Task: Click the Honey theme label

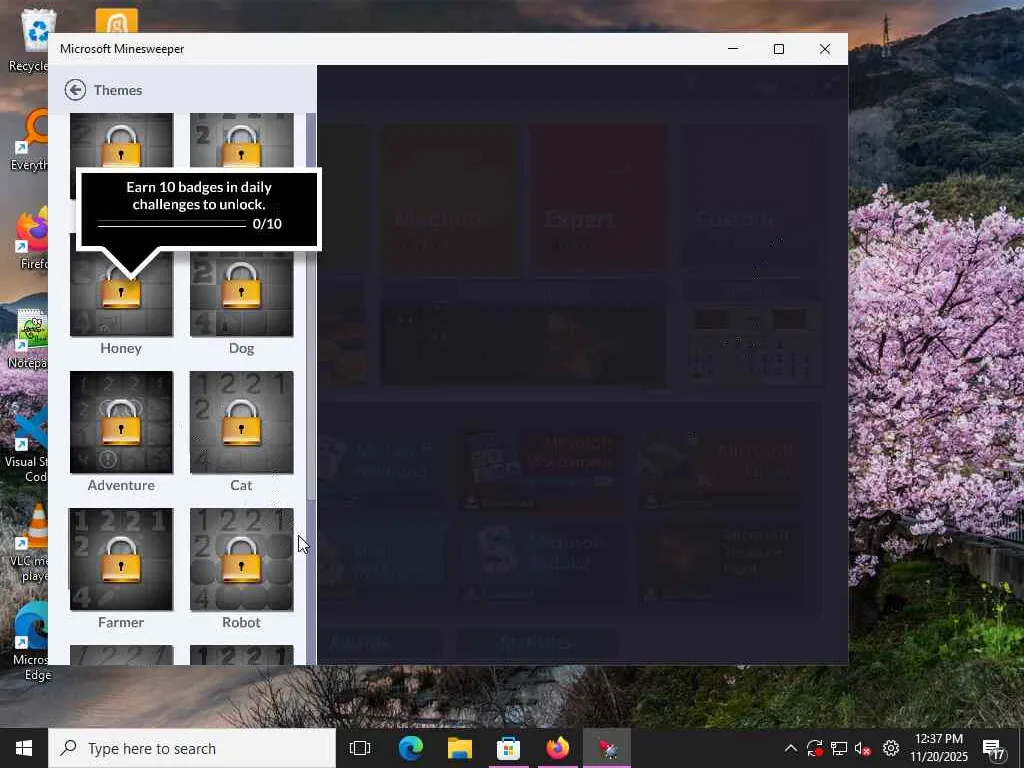Action: click(121, 348)
